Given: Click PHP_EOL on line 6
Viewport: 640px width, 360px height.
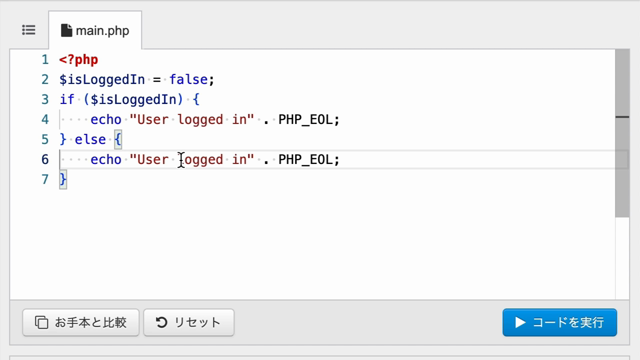Looking at the screenshot, I should [306, 160].
